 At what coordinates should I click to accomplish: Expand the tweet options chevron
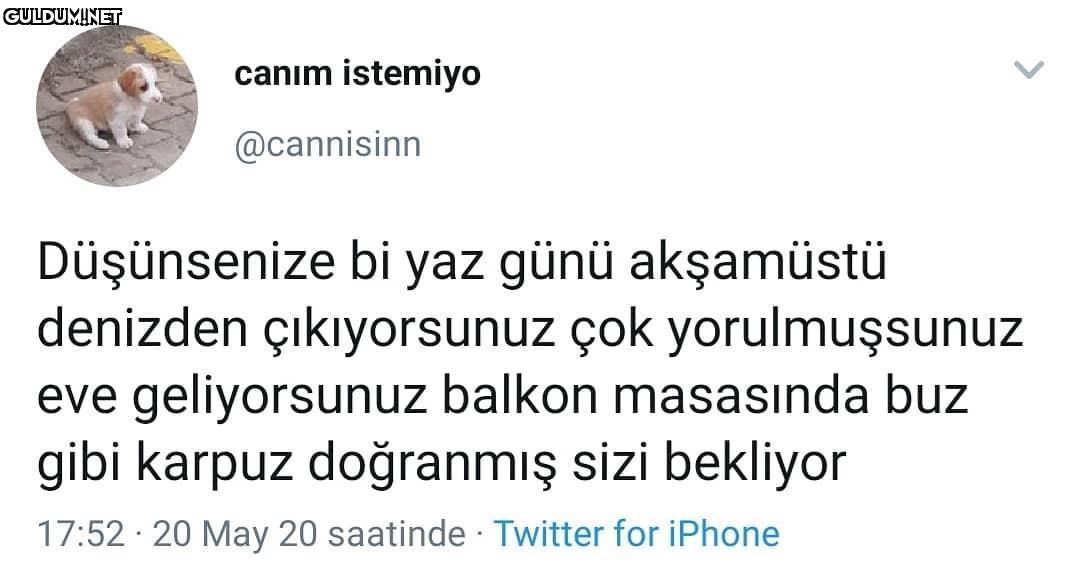(1029, 69)
